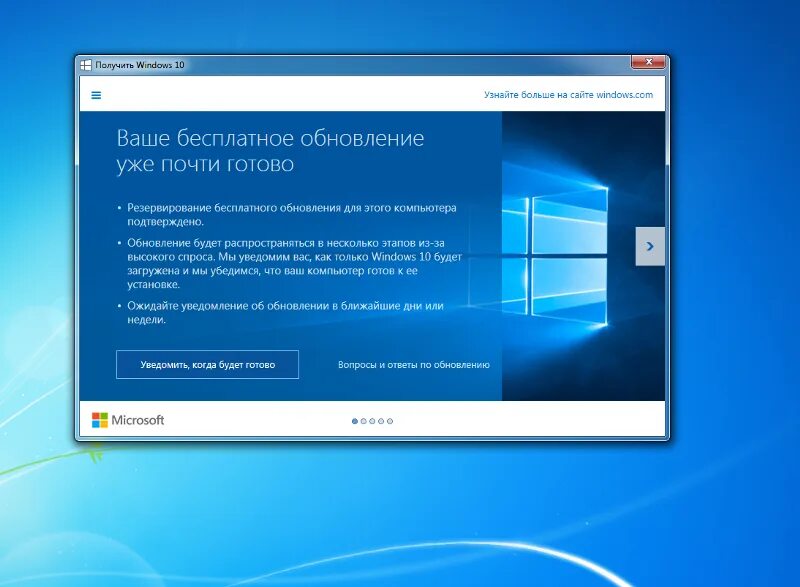Click the 'Уведомить, когда будет готово' button

[207, 365]
